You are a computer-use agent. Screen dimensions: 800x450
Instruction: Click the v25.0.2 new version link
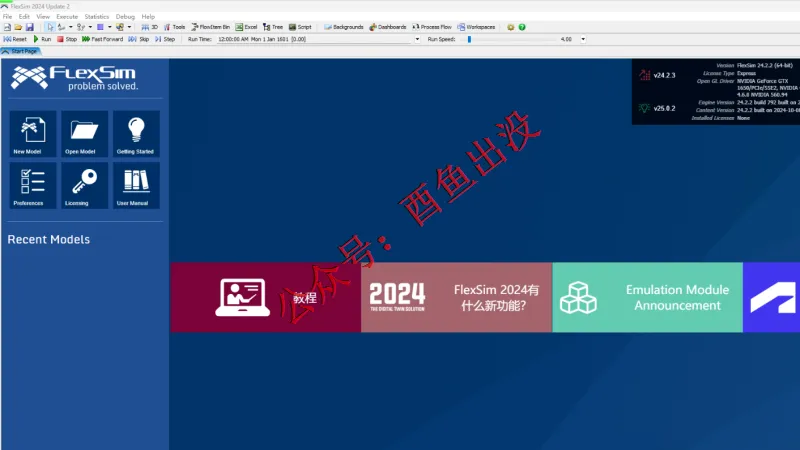click(x=664, y=109)
